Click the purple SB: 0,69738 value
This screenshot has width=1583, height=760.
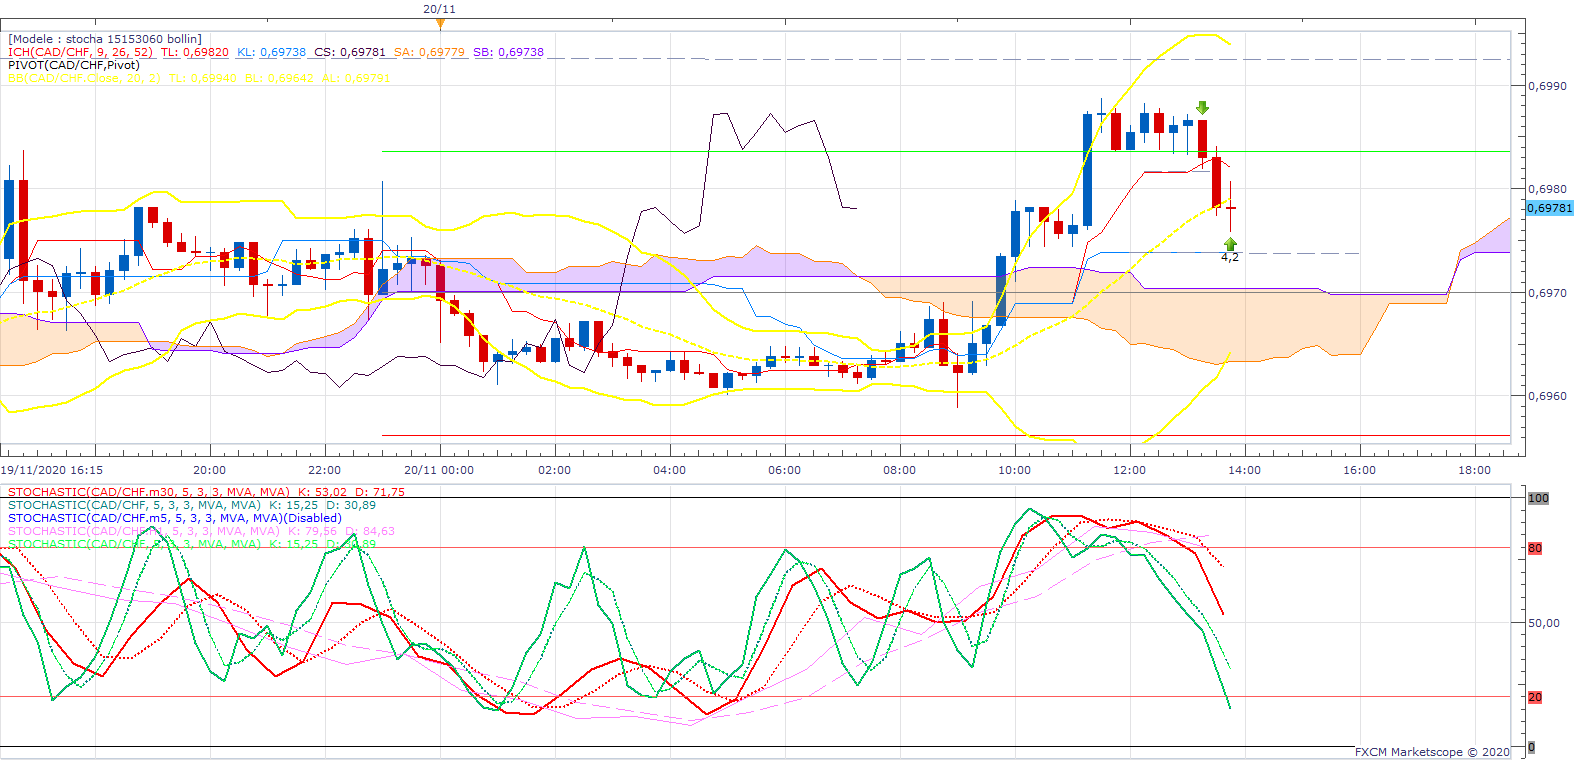click(508, 52)
